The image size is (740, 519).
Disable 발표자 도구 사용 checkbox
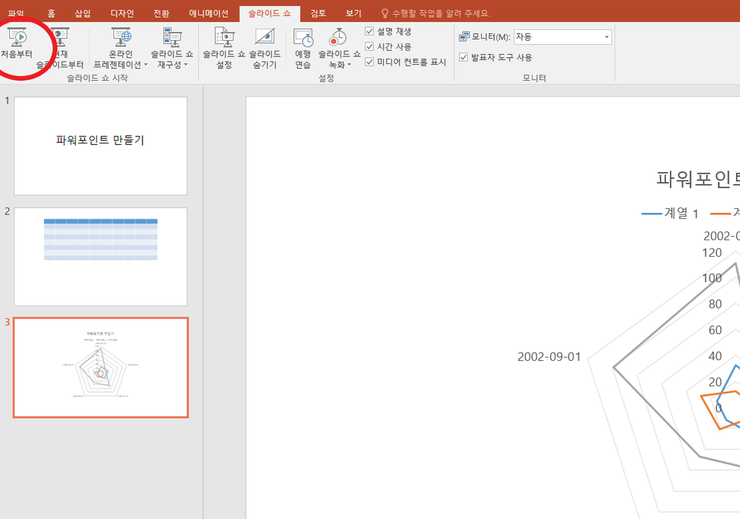click(463, 57)
